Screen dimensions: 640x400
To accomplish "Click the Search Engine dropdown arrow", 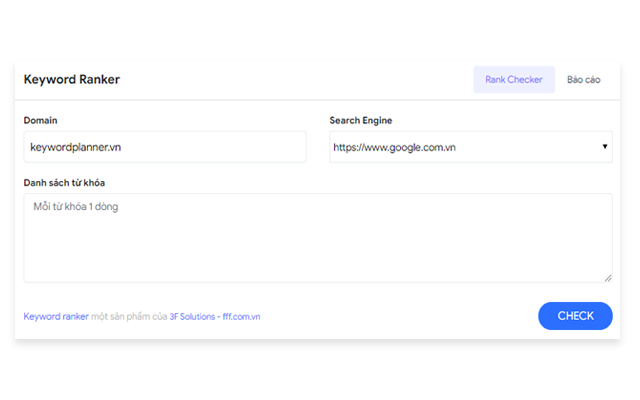I will [605, 147].
